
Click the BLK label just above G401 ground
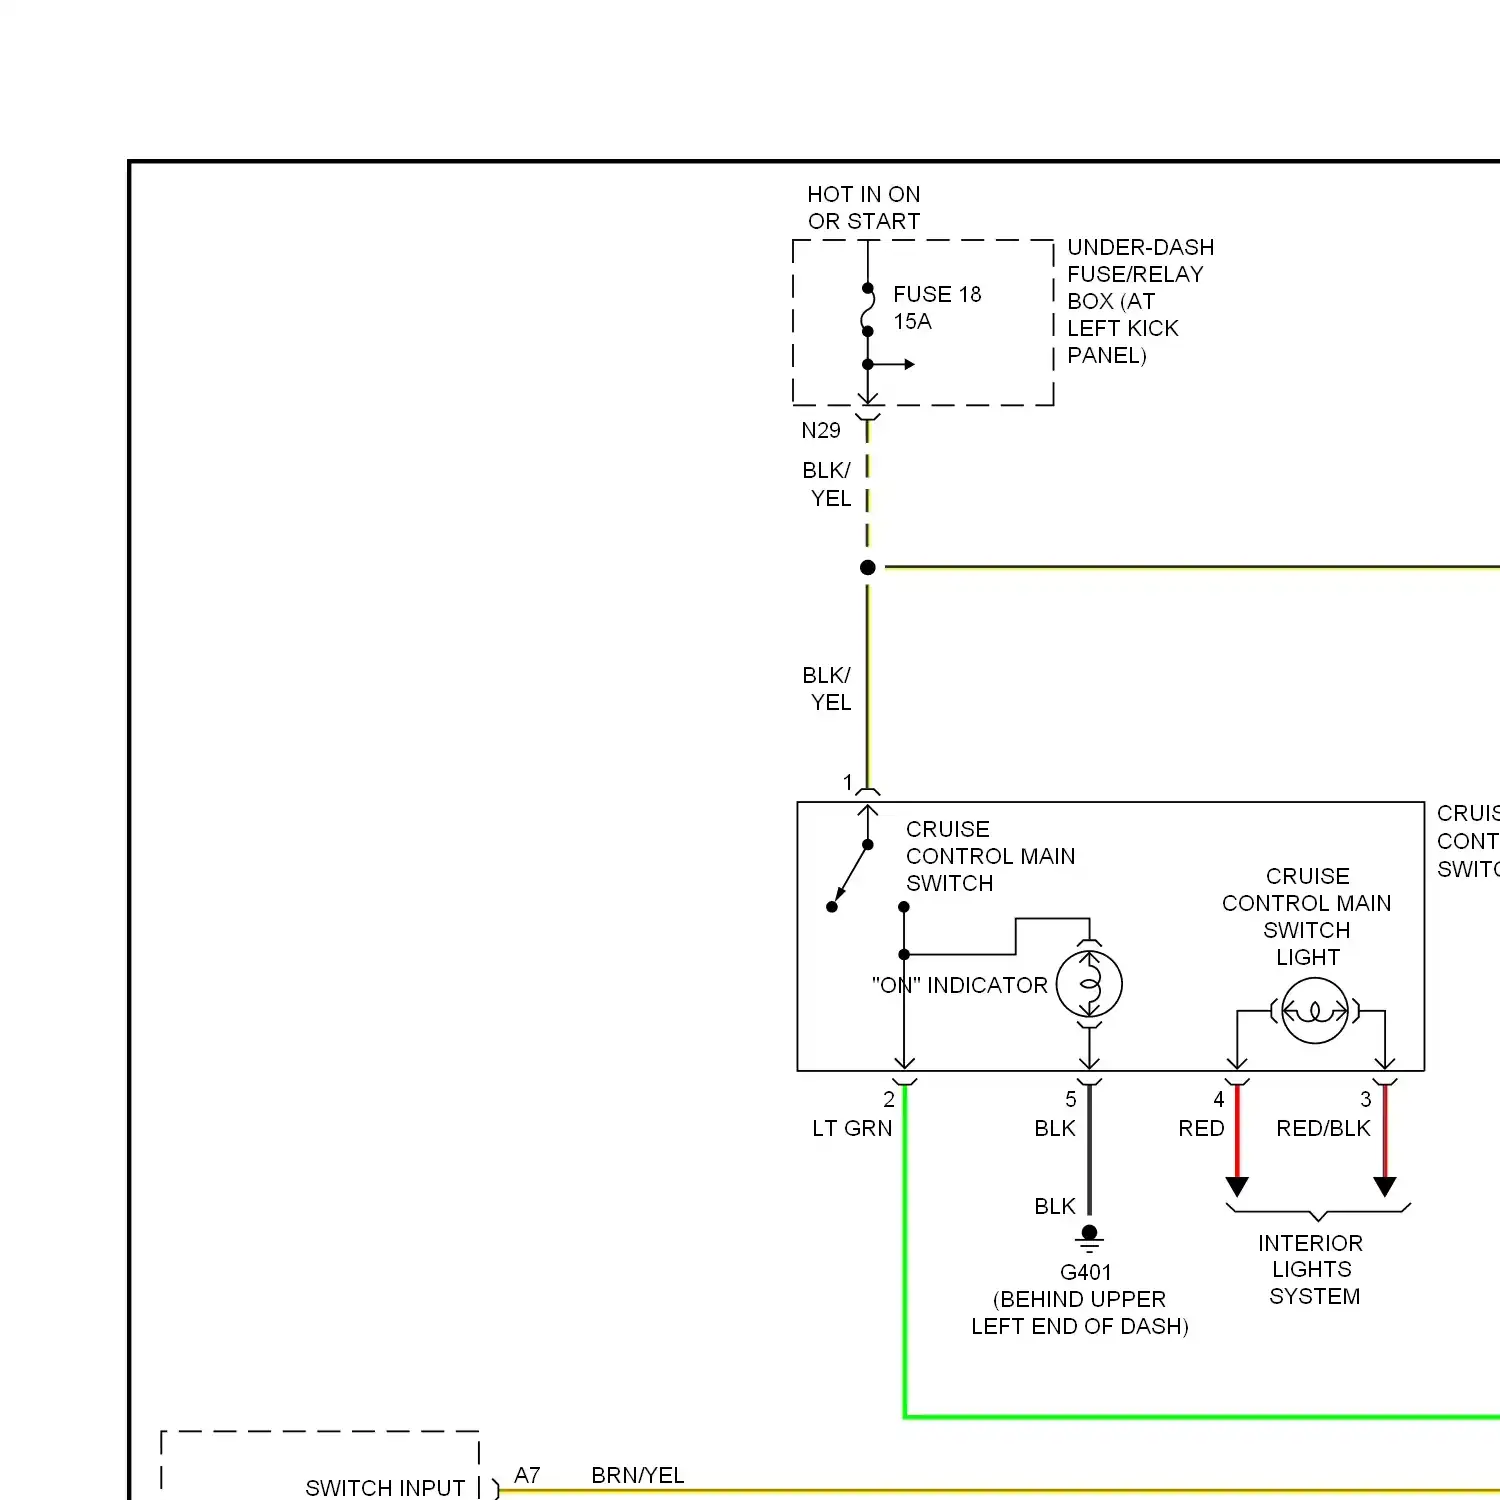[1055, 1206]
